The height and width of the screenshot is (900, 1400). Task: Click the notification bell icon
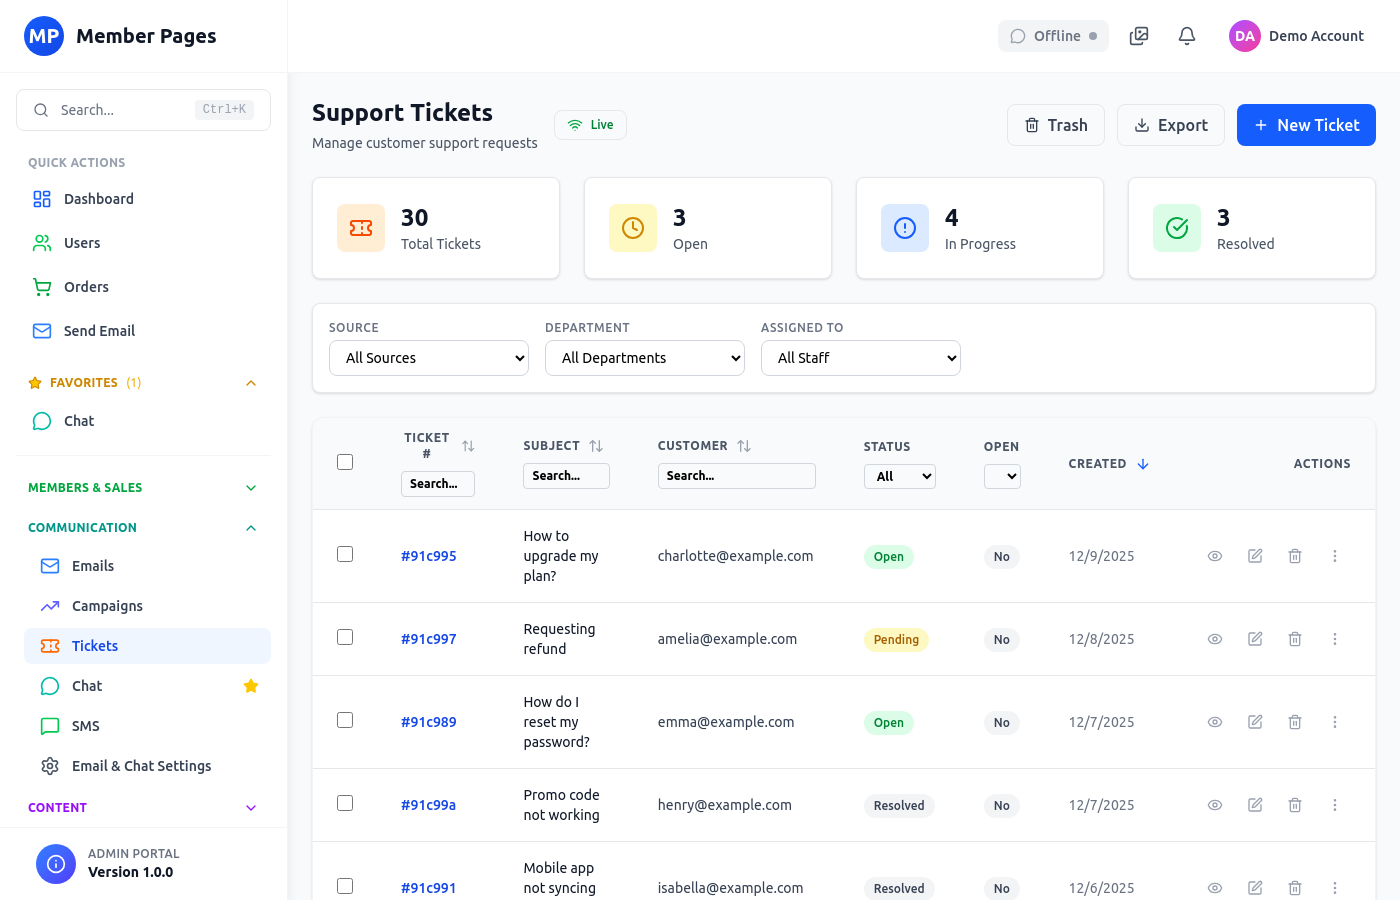pyautogui.click(x=1187, y=36)
